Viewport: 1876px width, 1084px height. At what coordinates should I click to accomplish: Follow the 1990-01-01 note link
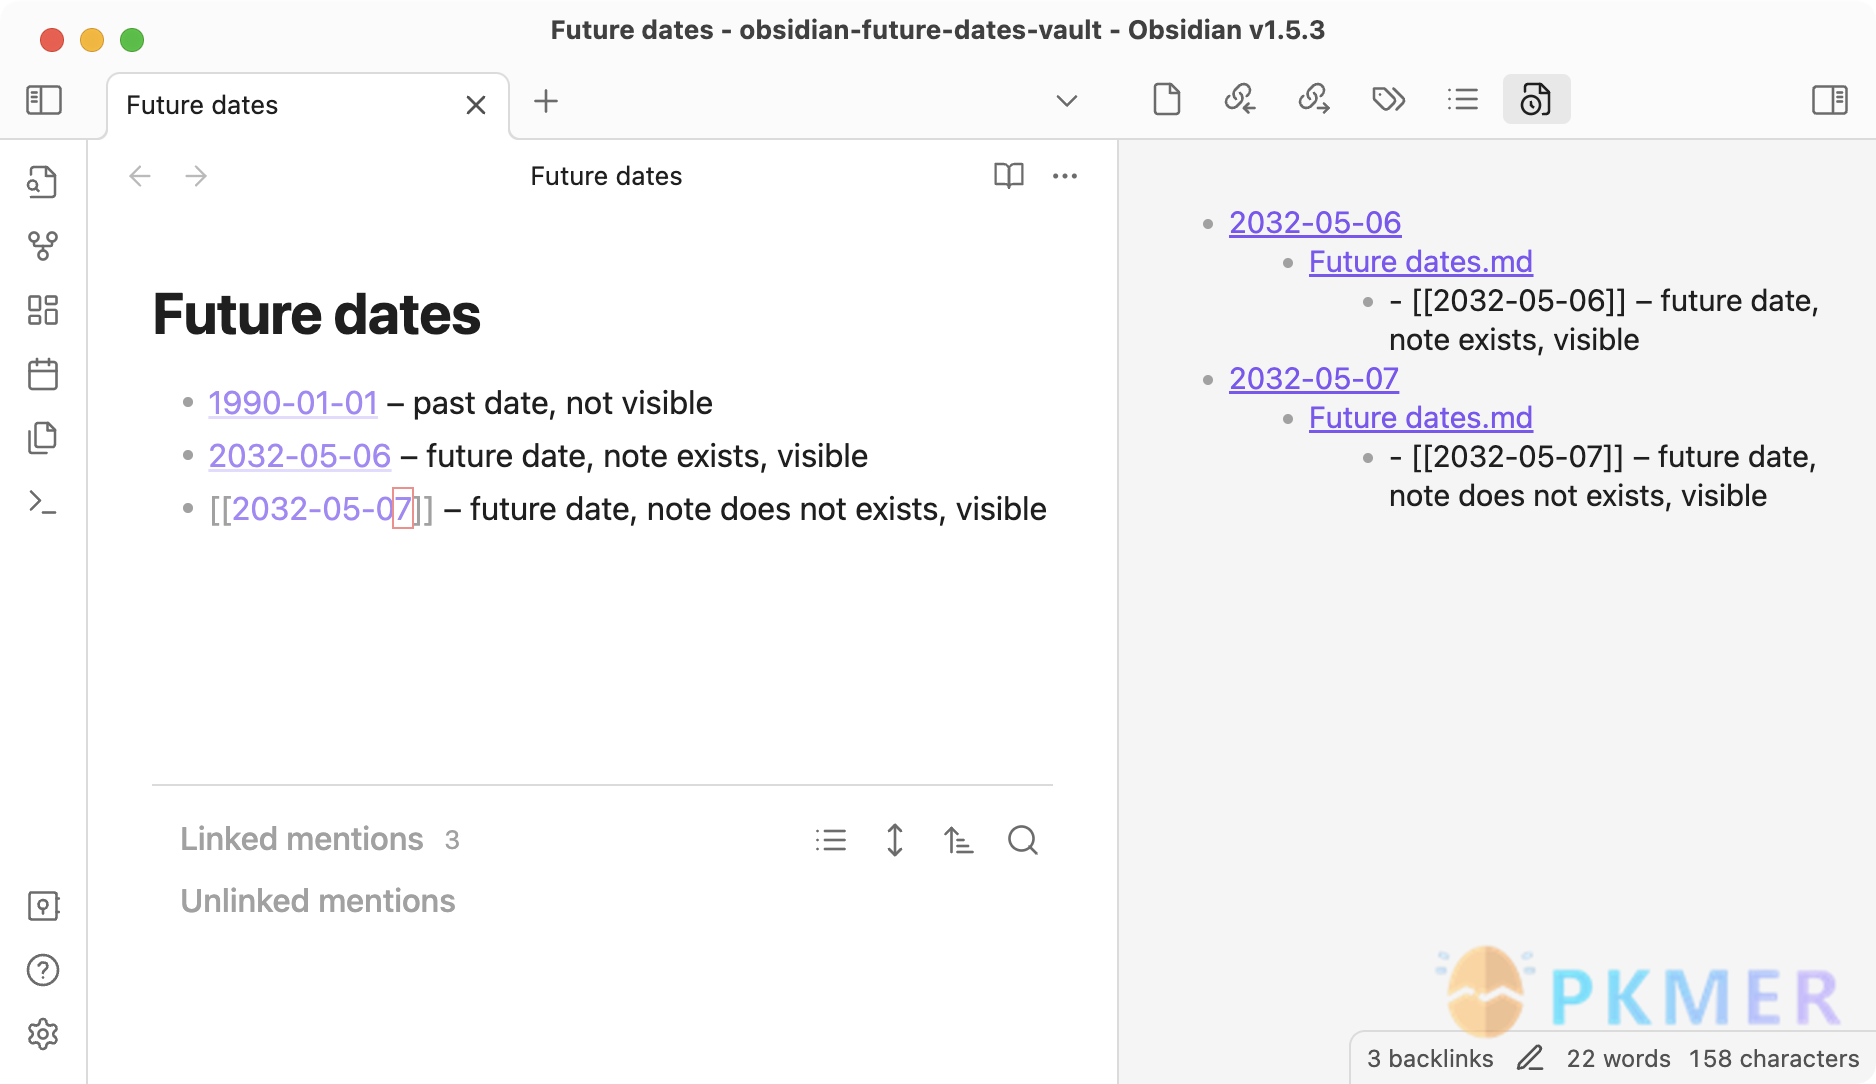pos(293,403)
